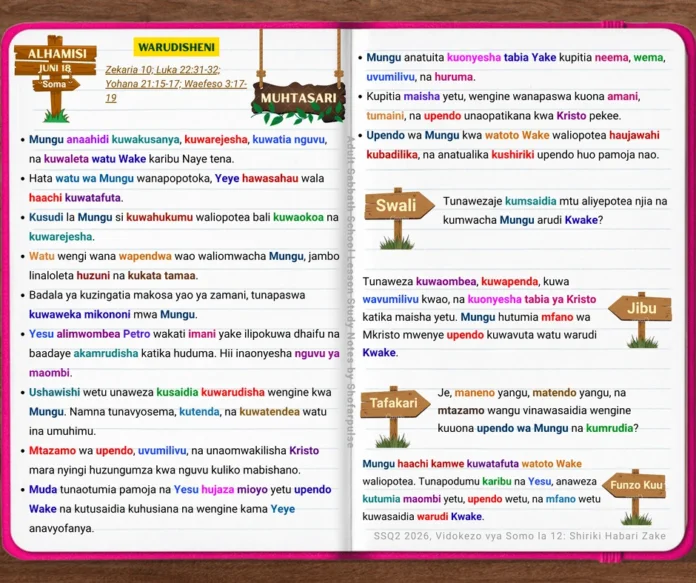Screen dimensions: 696x583
Task: Click the phrase 'Yesu alimwombea Petro'
Action: [90, 334]
